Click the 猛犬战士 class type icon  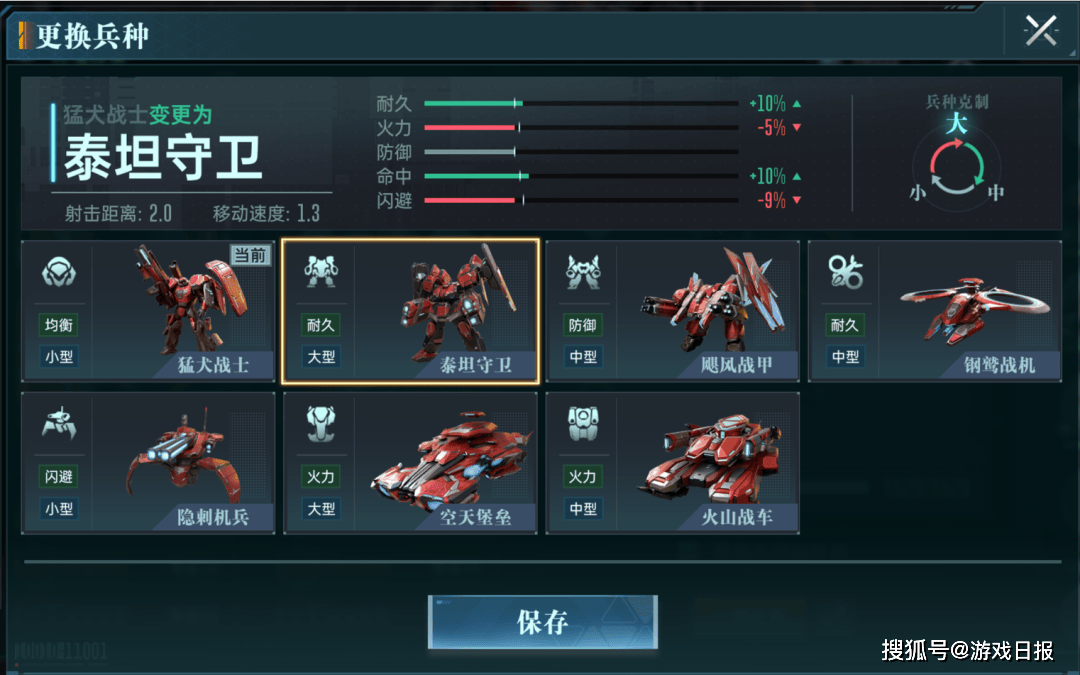coord(59,271)
